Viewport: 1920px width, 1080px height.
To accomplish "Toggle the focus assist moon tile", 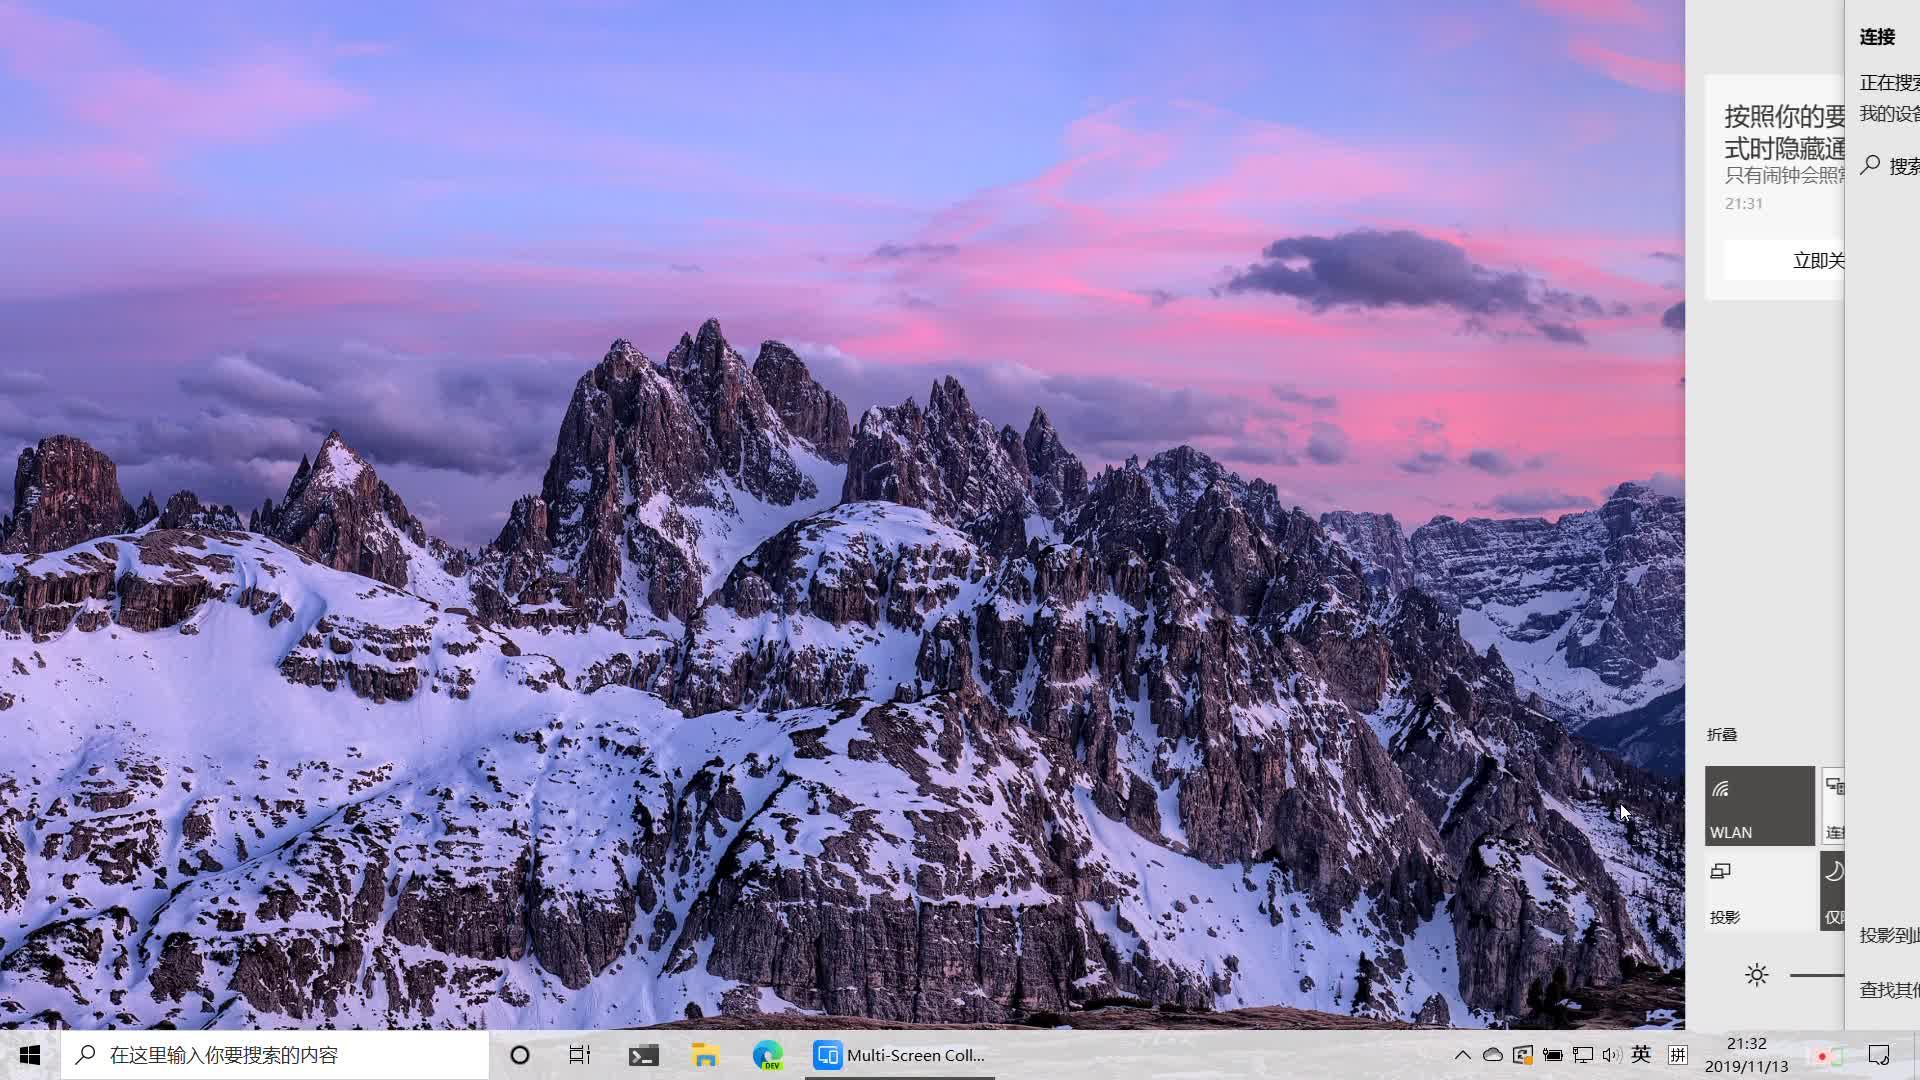I will point(1832,891).
